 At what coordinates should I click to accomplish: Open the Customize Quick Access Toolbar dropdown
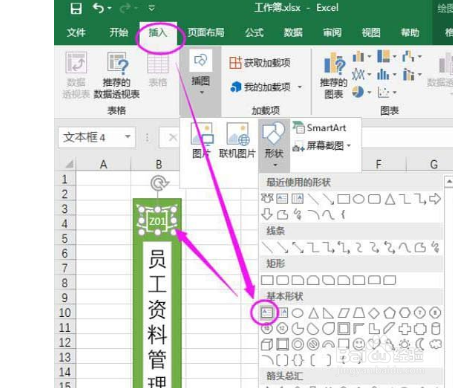coord(152,8)
